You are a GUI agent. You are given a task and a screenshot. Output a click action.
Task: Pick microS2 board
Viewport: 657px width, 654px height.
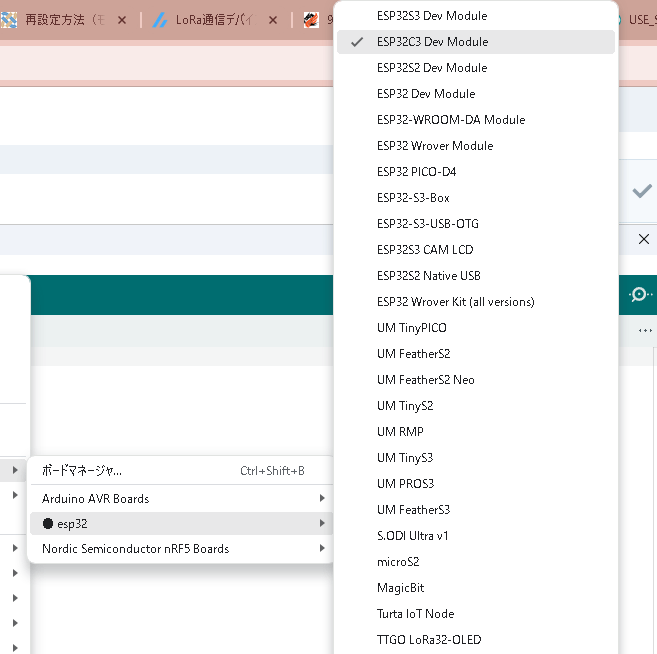[x=476, y=561]
